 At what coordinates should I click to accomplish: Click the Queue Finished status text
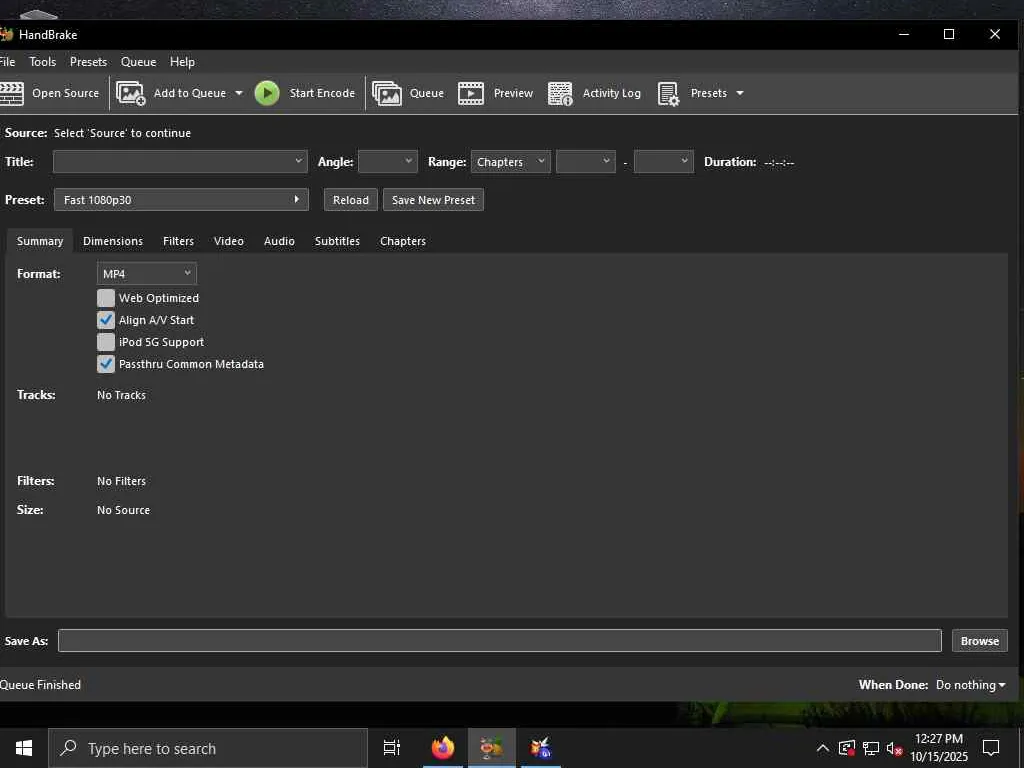coord(40,685)
